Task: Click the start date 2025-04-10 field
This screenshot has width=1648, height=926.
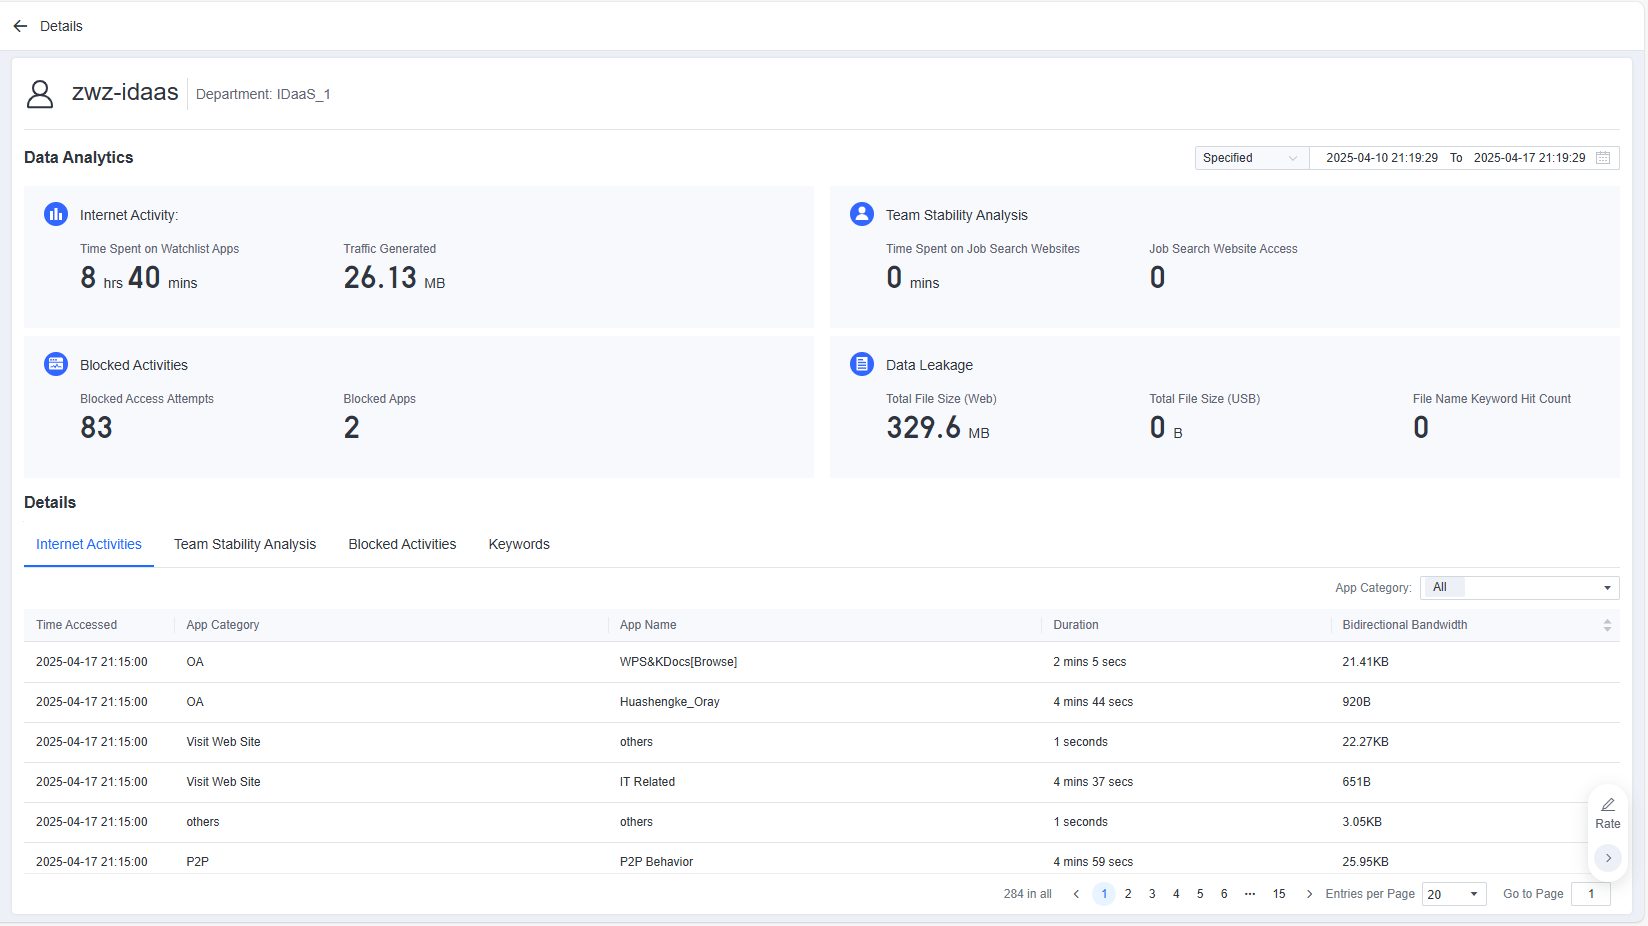Action: pyautogui.click(x=1382, y=158)
